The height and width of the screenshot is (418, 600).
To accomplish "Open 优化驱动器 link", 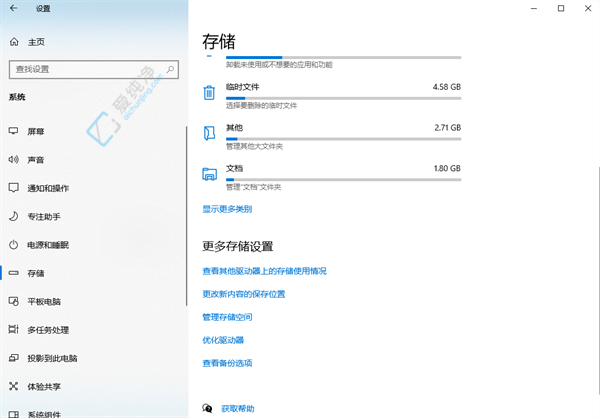I will [x=223, y=340].
